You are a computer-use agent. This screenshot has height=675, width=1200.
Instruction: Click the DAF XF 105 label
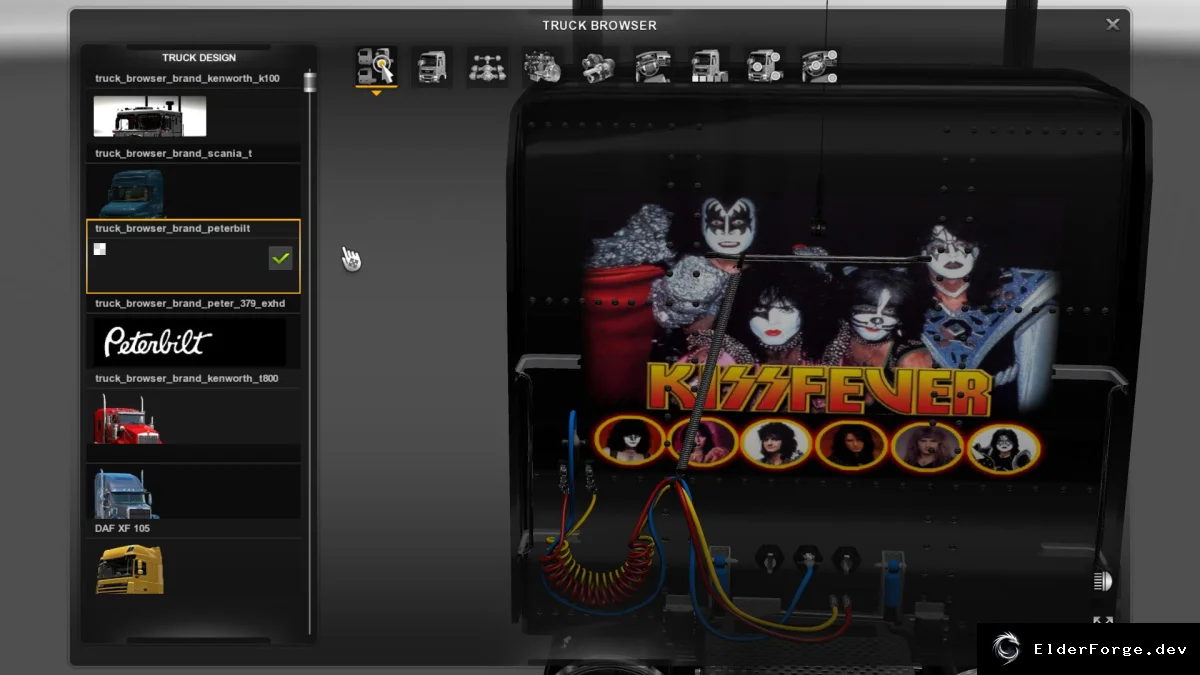pyautogui.click(x=122, y=528)
